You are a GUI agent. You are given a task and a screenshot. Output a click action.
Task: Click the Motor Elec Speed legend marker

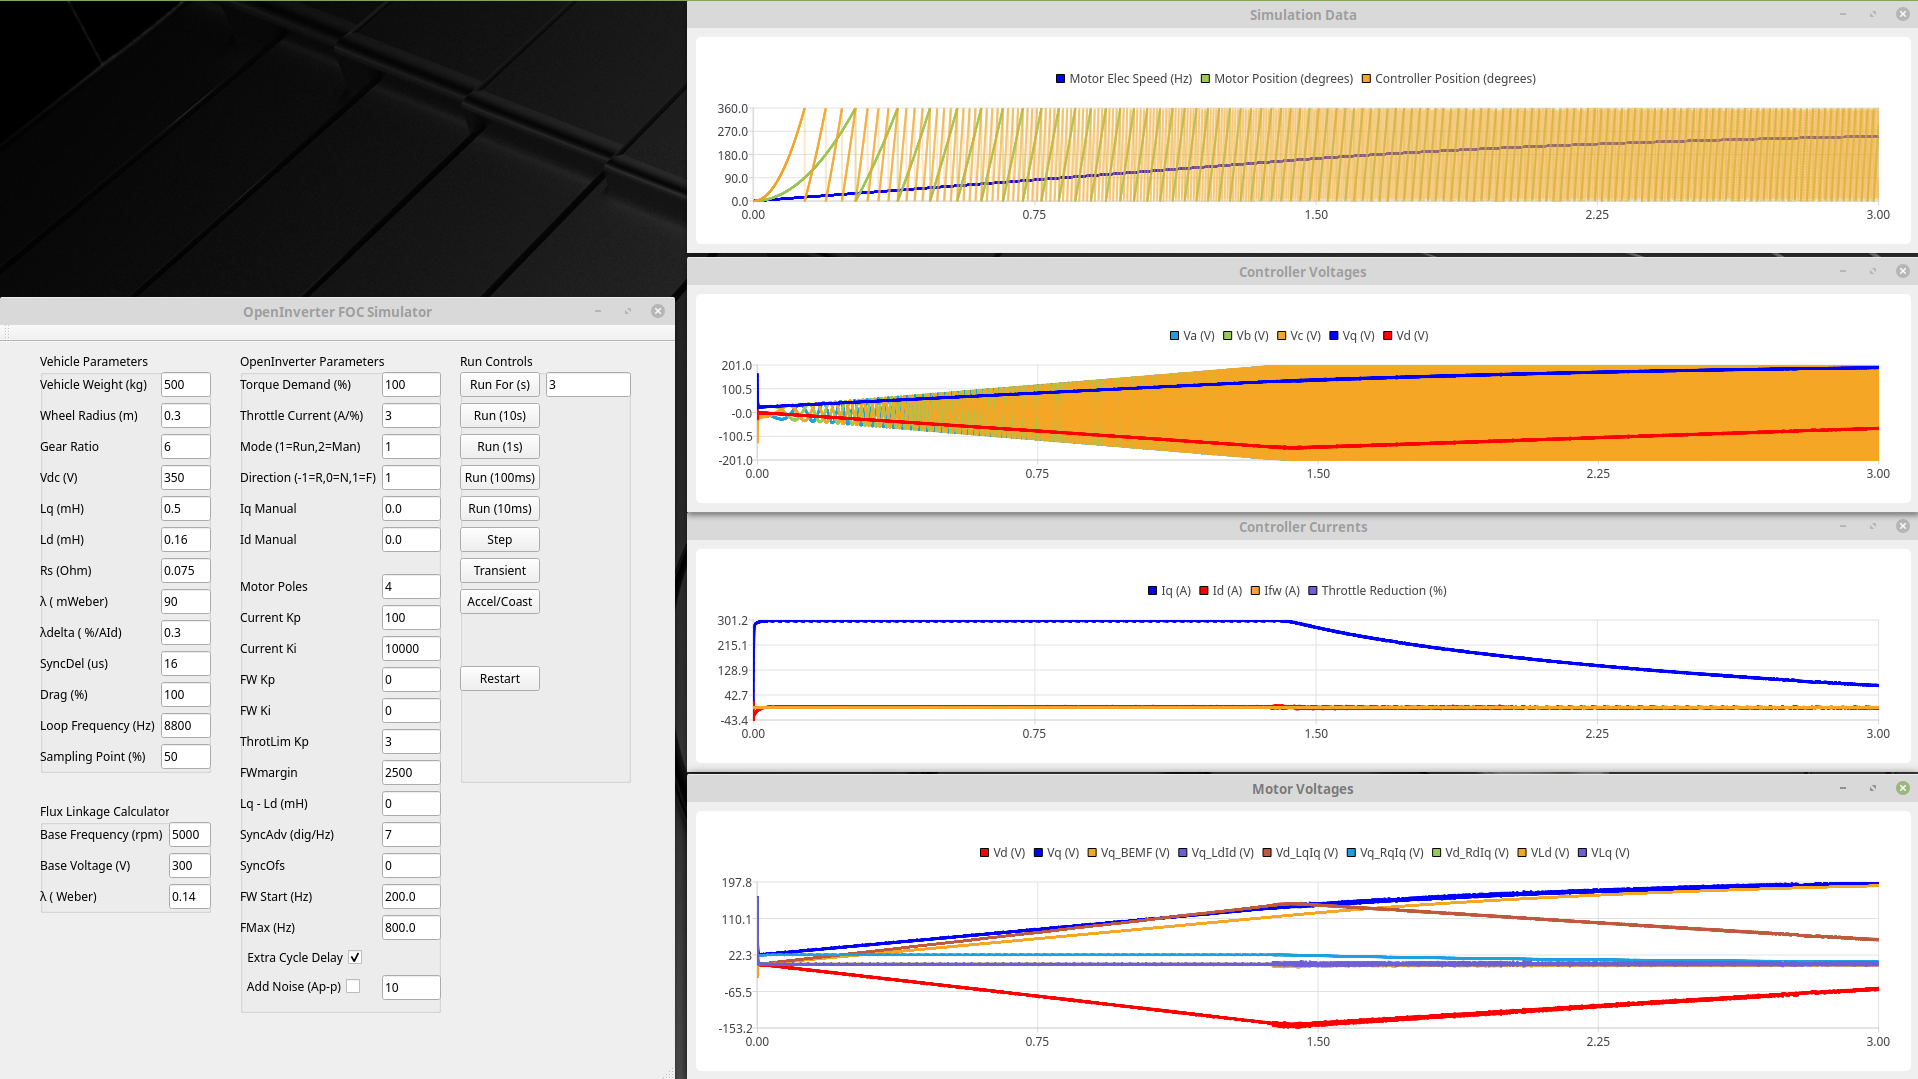point(1060,79)
